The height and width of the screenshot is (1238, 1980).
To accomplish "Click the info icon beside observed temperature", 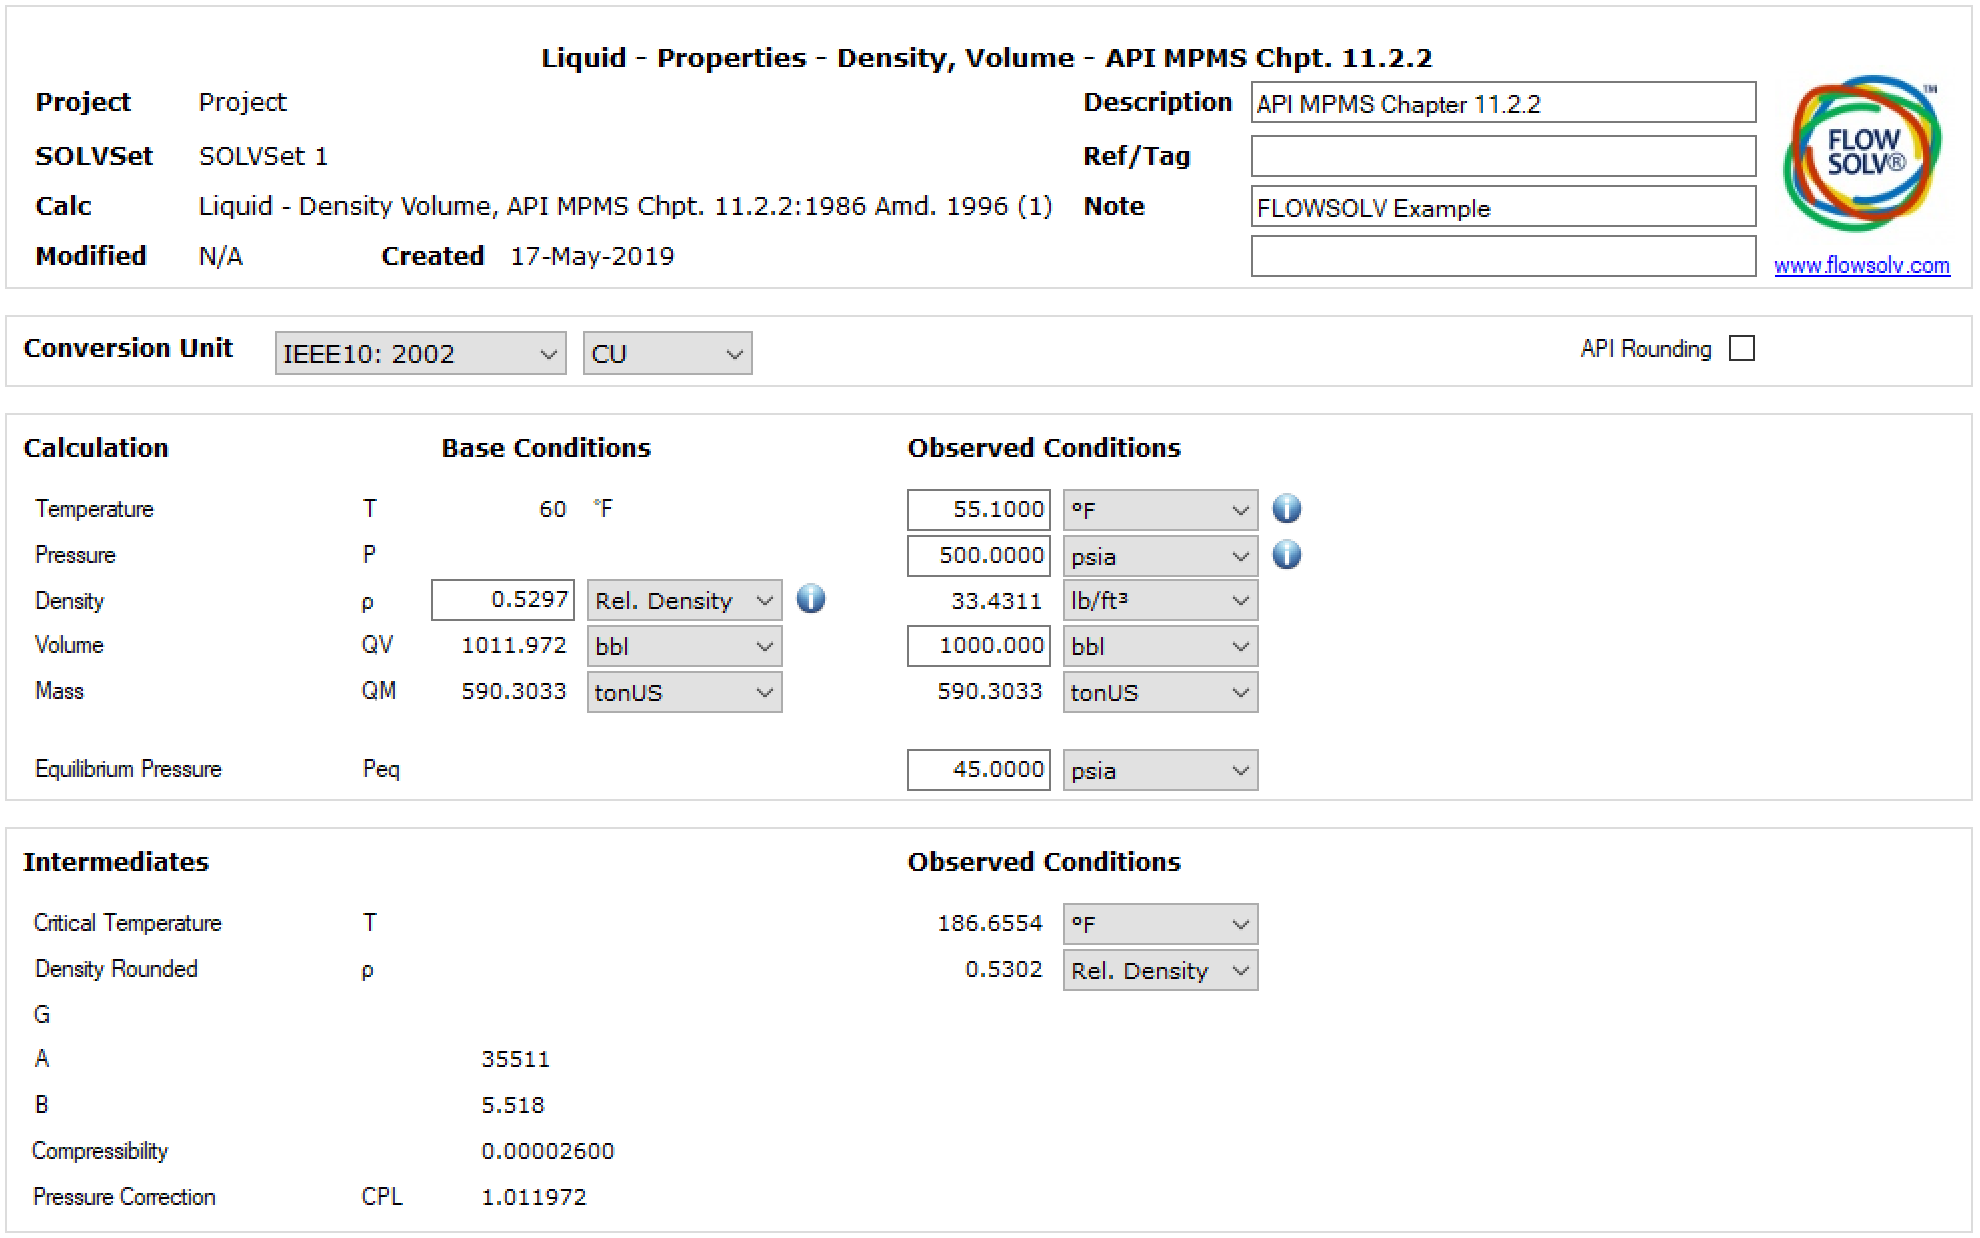I will tap(1287, 508).
